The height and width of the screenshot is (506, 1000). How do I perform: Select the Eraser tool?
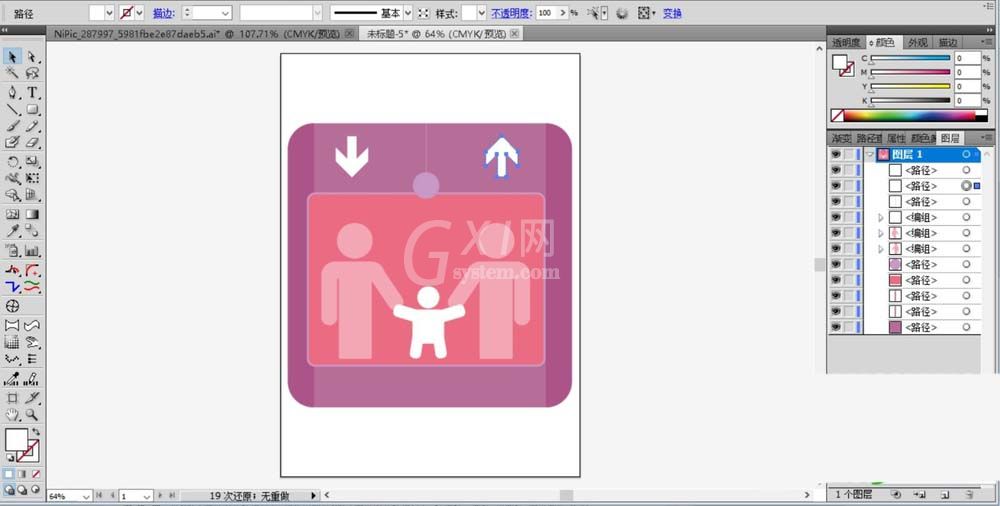(x=32, y=142)
